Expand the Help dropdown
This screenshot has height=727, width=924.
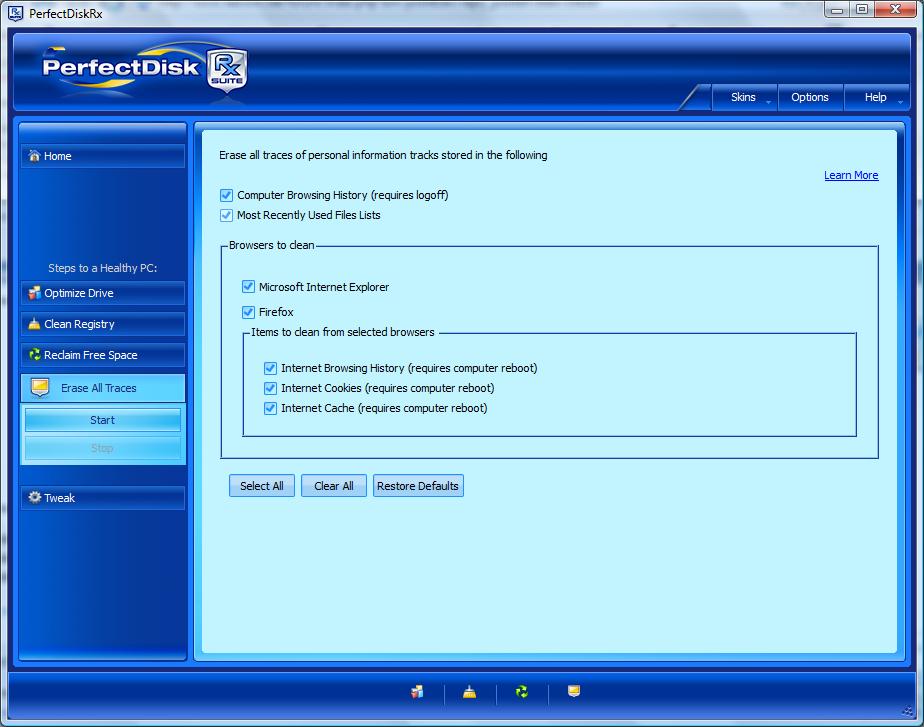click(874, 97)
